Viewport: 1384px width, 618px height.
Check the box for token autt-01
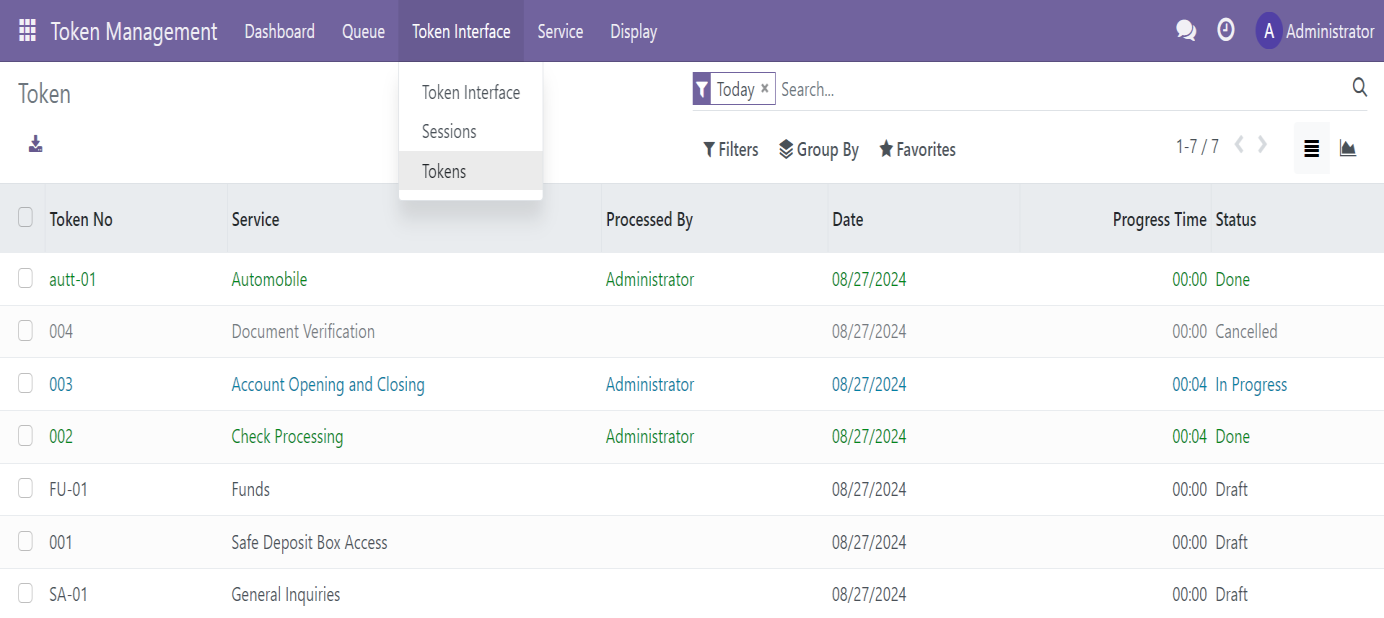click(x=26, y=279)
